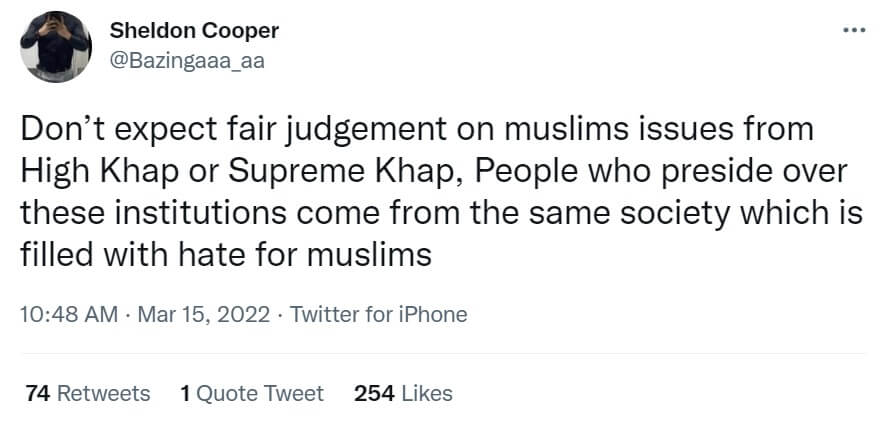Click the word "Retweets" label
This screenshot has width=891, height=425.
(x=104, y=393)
